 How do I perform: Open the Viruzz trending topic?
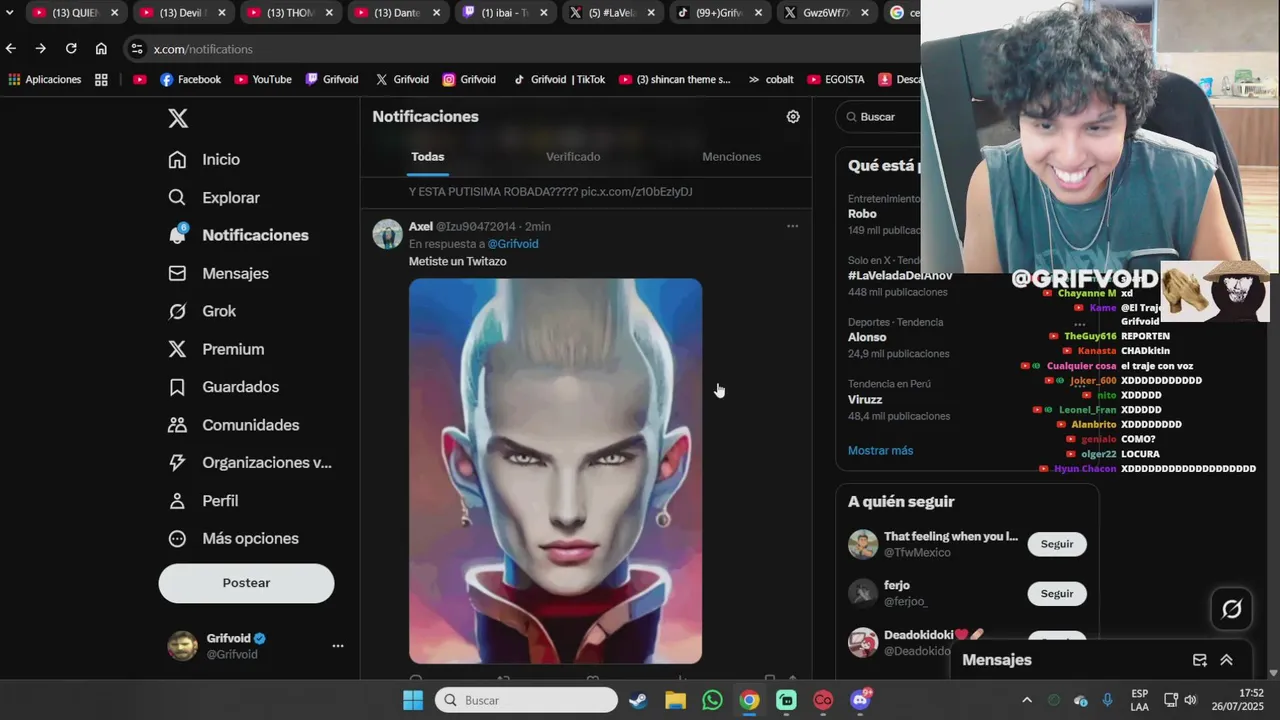point(865,400)
